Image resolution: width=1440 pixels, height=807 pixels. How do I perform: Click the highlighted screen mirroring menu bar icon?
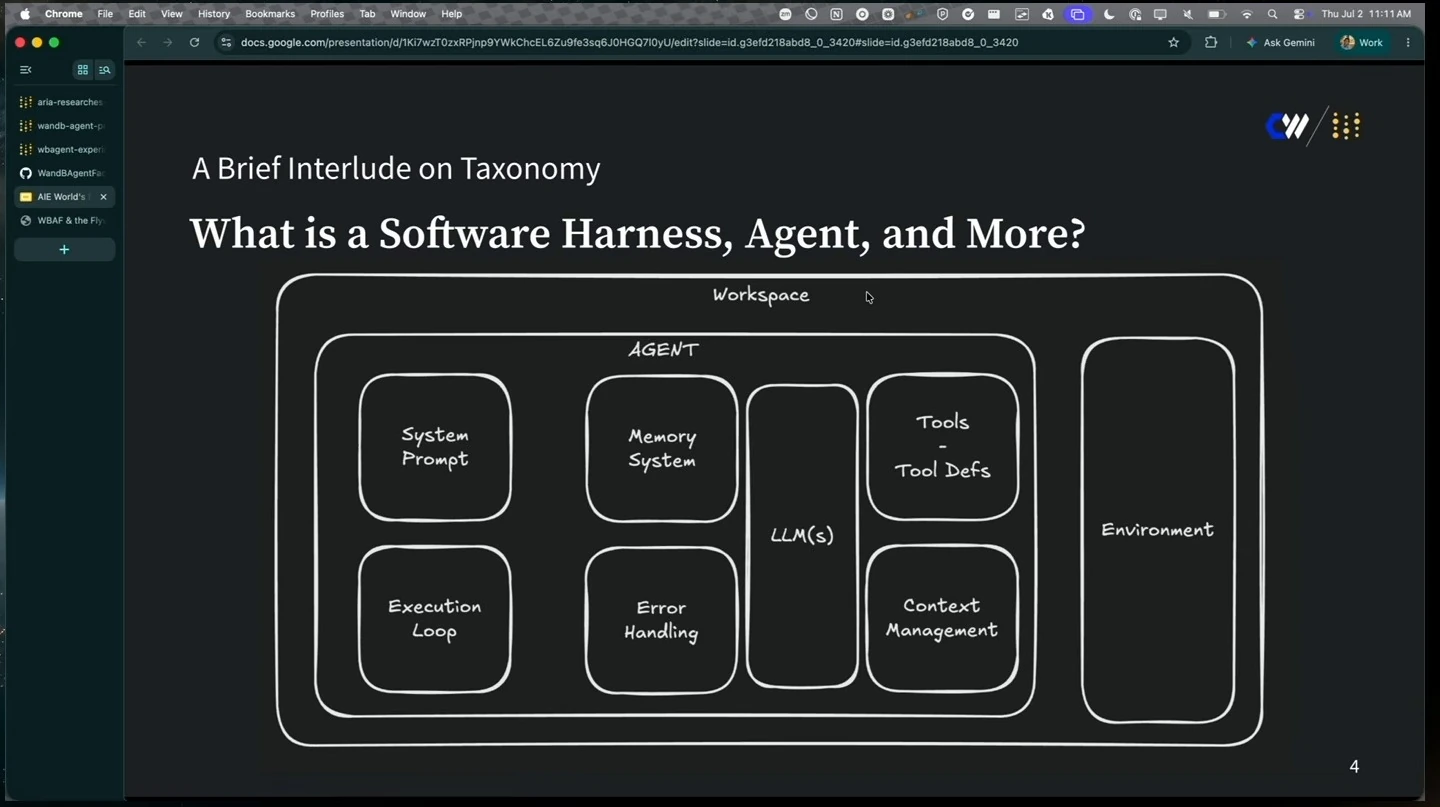click(1077, 14)
